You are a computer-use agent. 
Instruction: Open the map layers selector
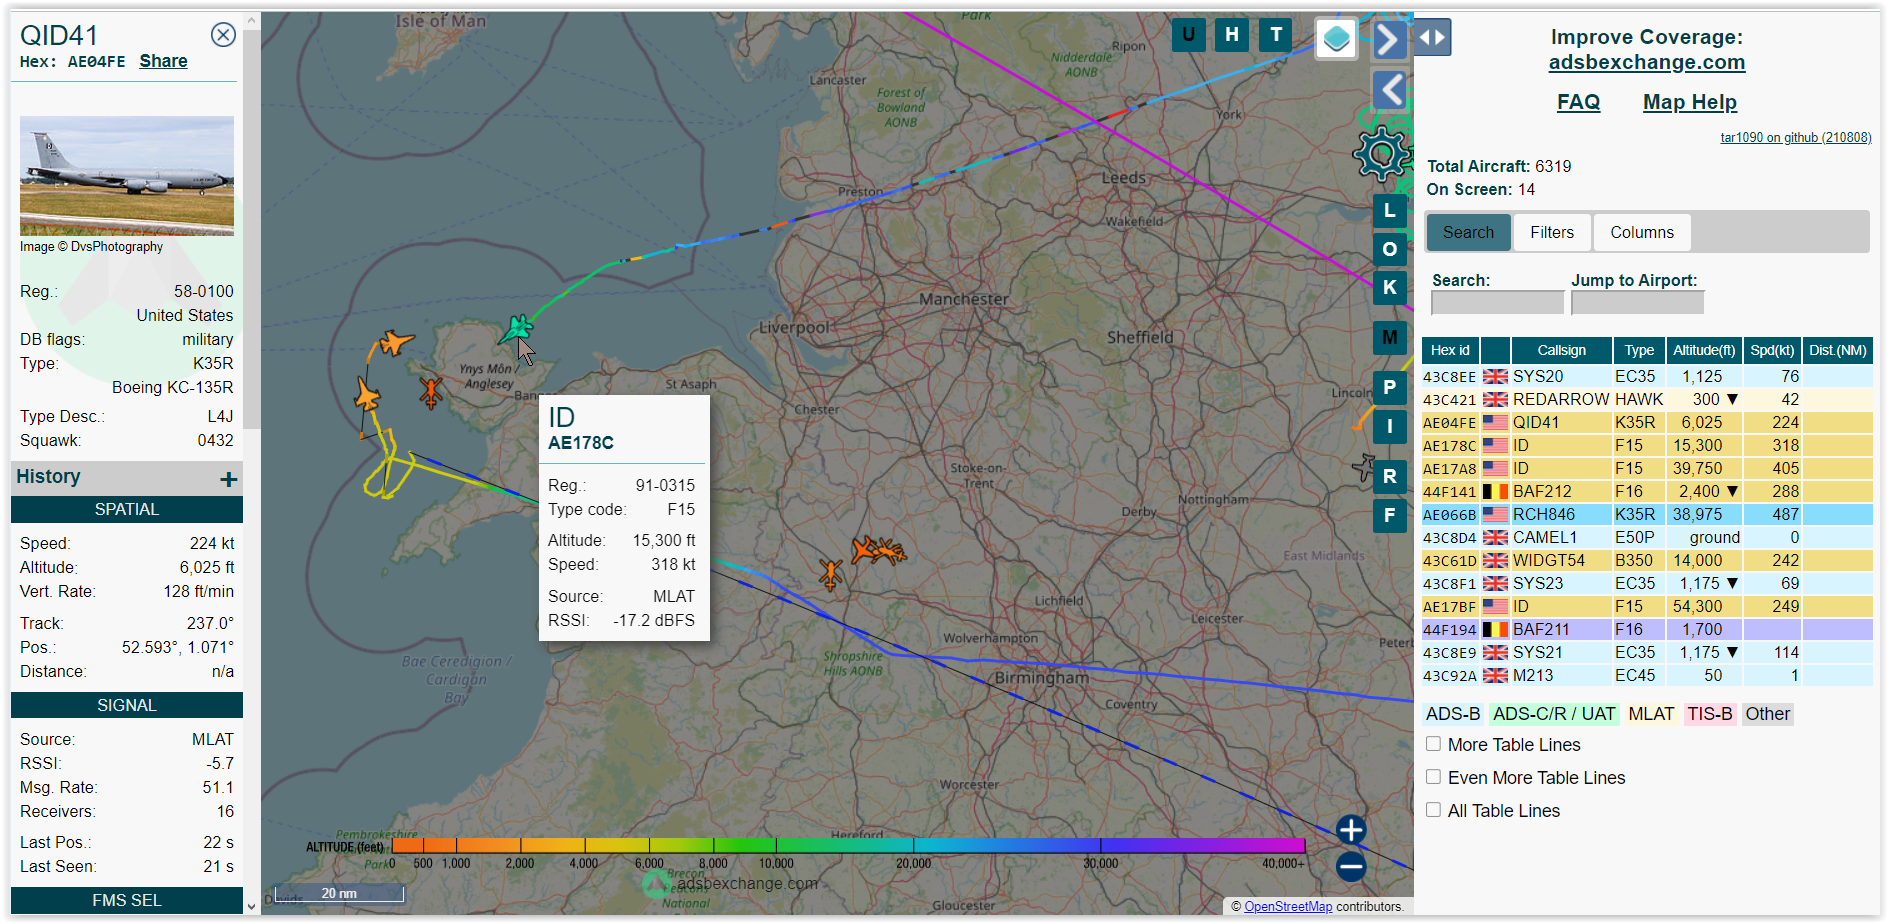1336,39
